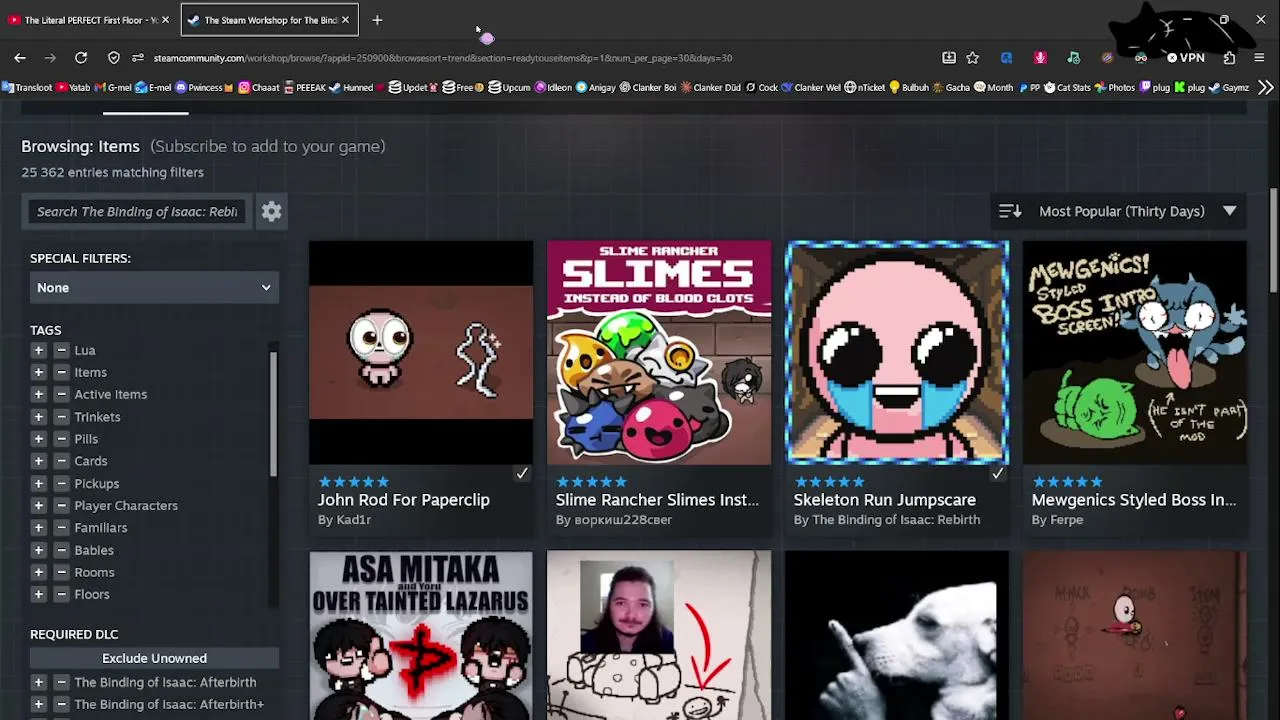Open the Bulbuh lightbulb bookmark

909,88
